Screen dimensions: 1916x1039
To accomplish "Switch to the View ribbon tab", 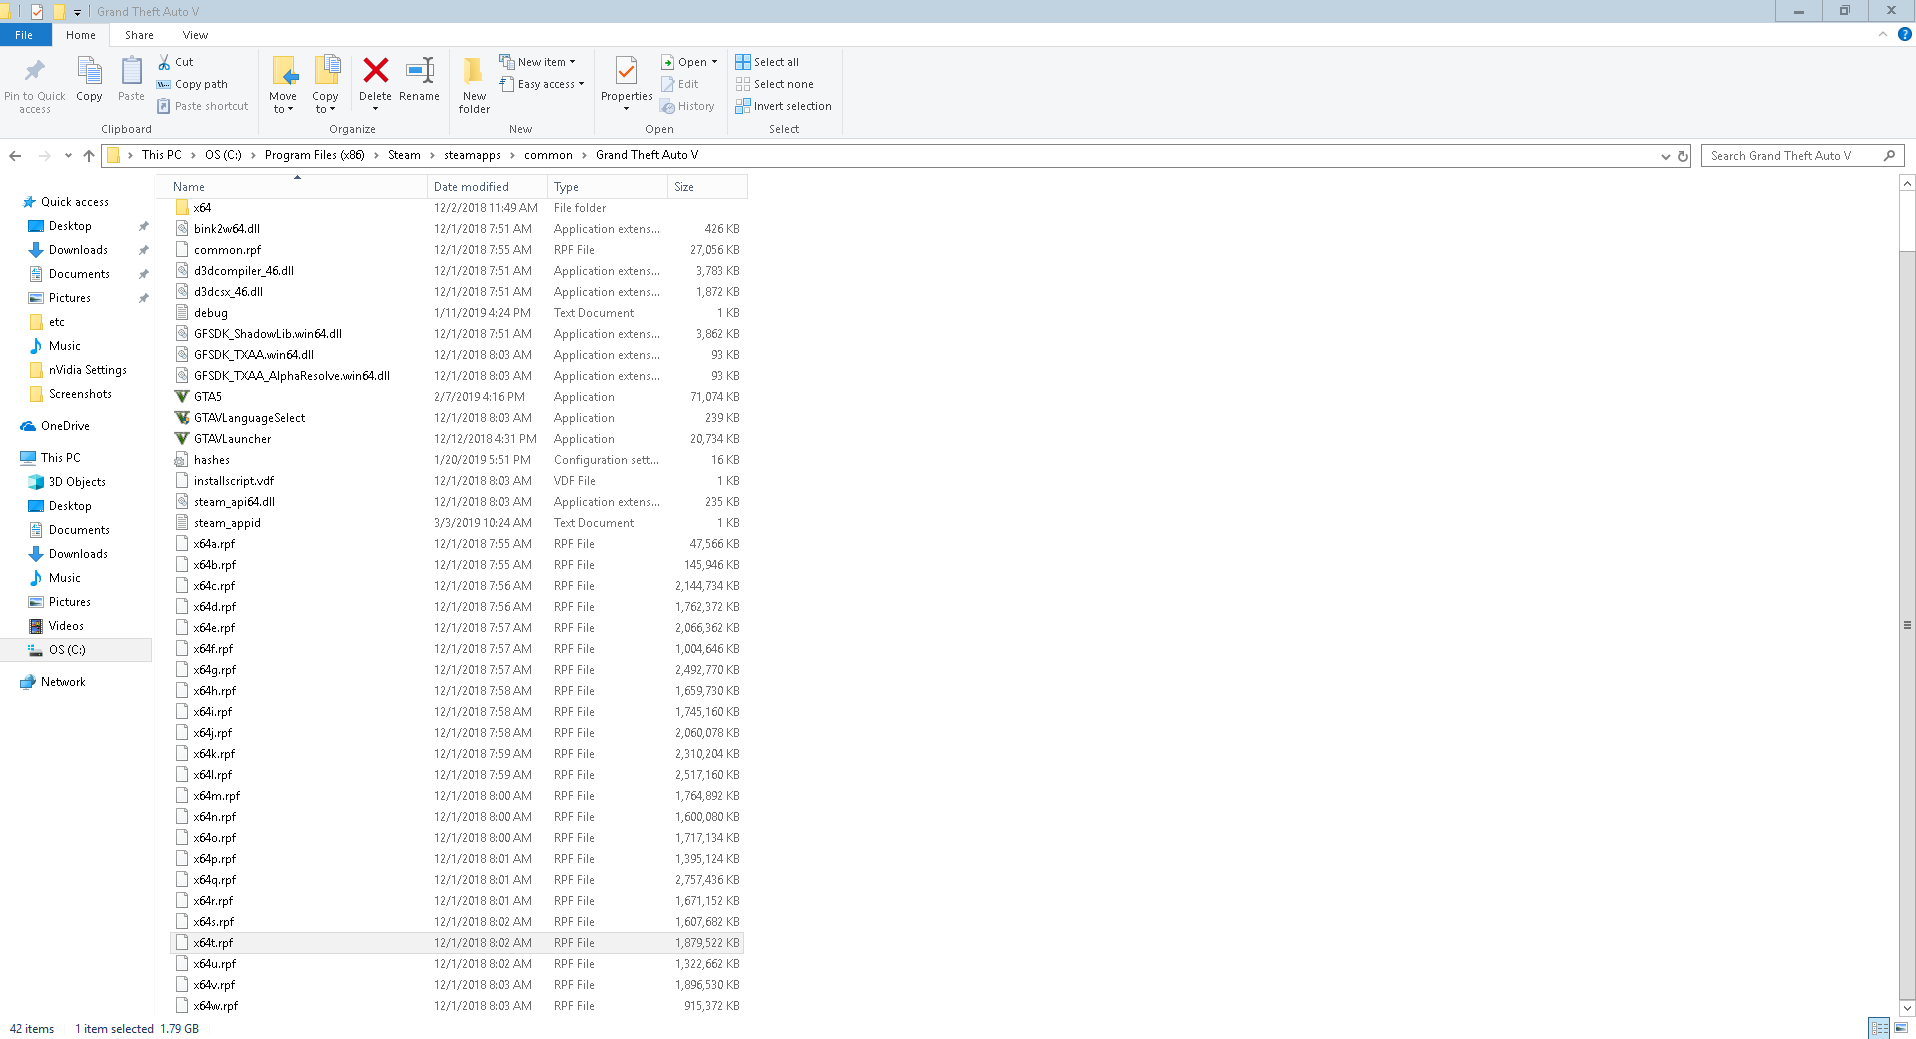I will pos(195,35).
